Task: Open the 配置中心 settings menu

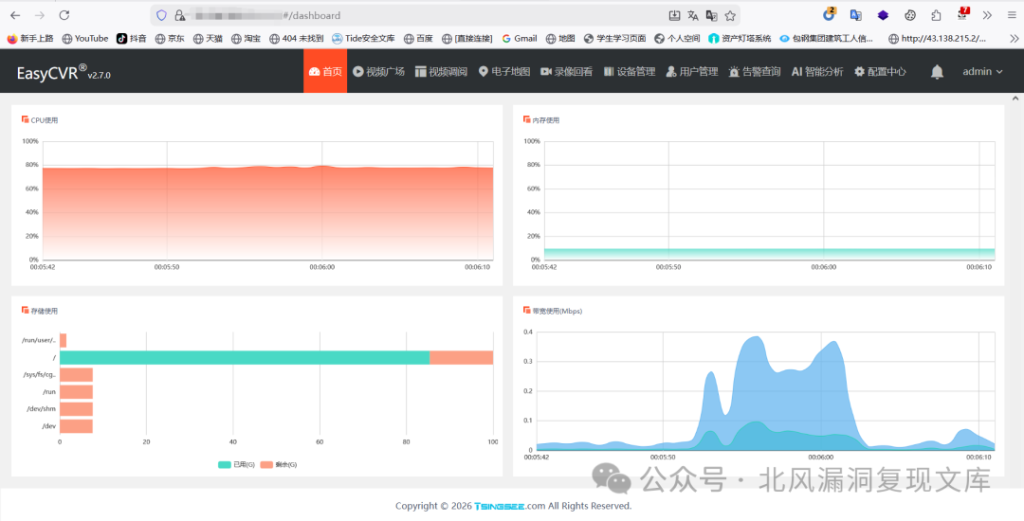Action: (880, 72)
